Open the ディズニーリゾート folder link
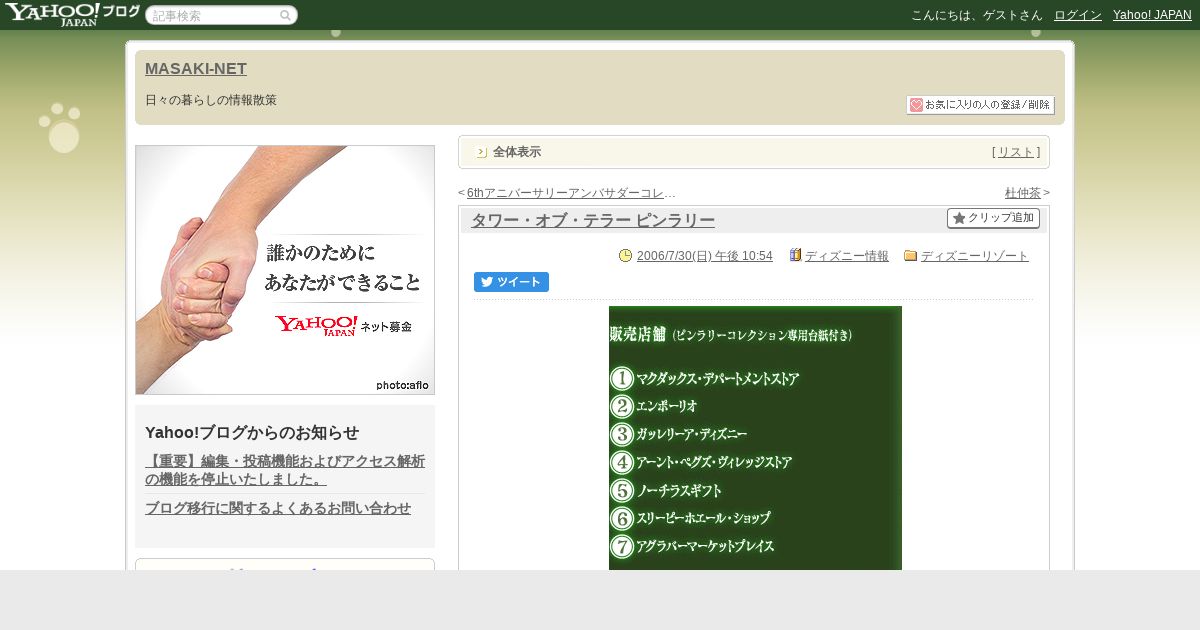Image resolution: width=1200 pixels, height=630 pixels. point(975,256)
